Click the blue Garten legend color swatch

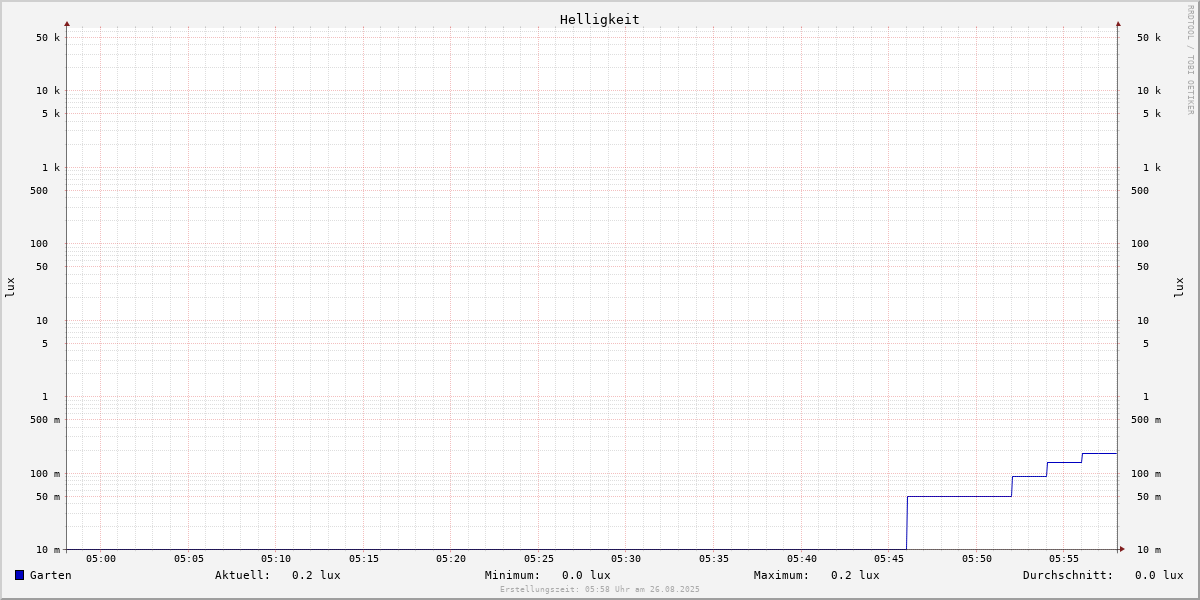[x=19, y=575]
